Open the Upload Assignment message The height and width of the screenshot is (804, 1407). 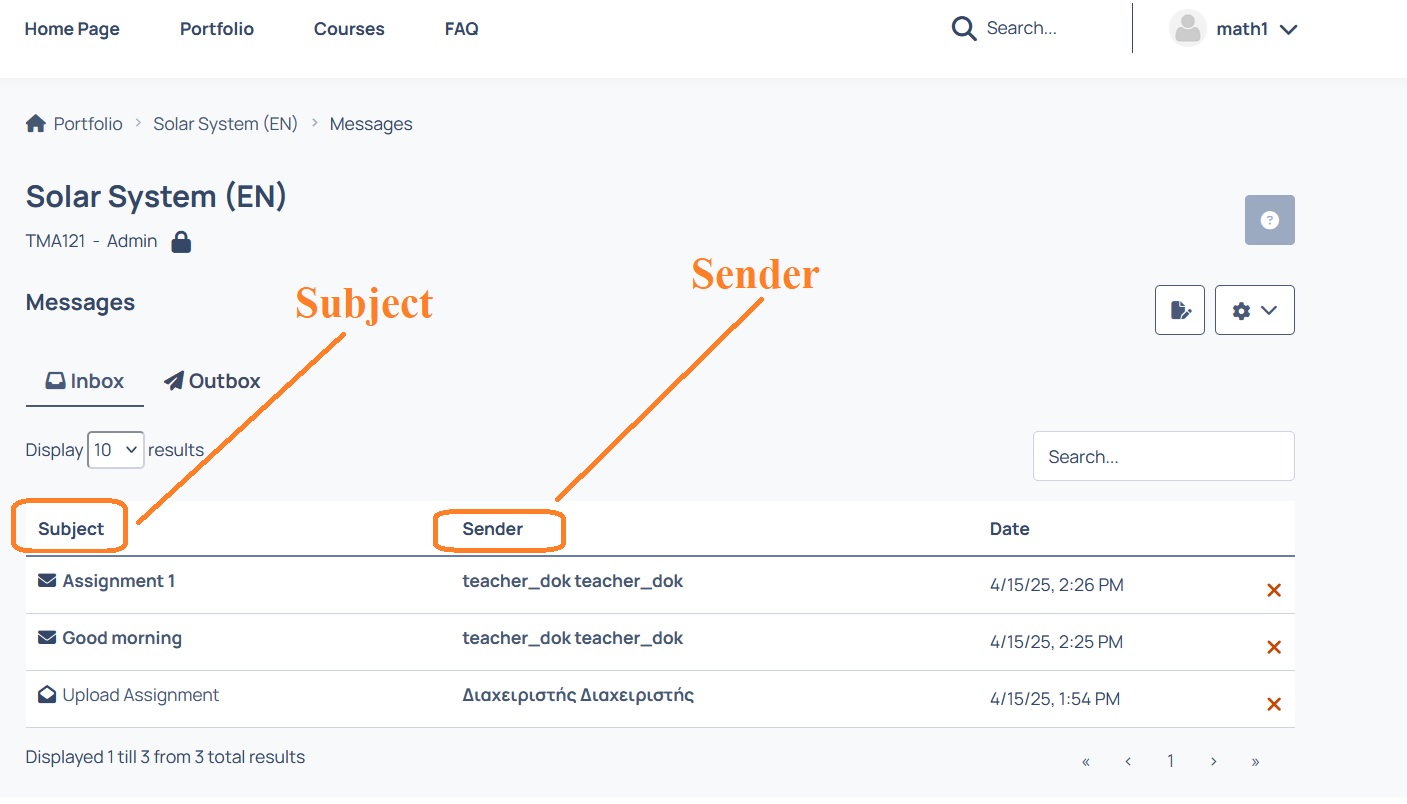point(140,695)
